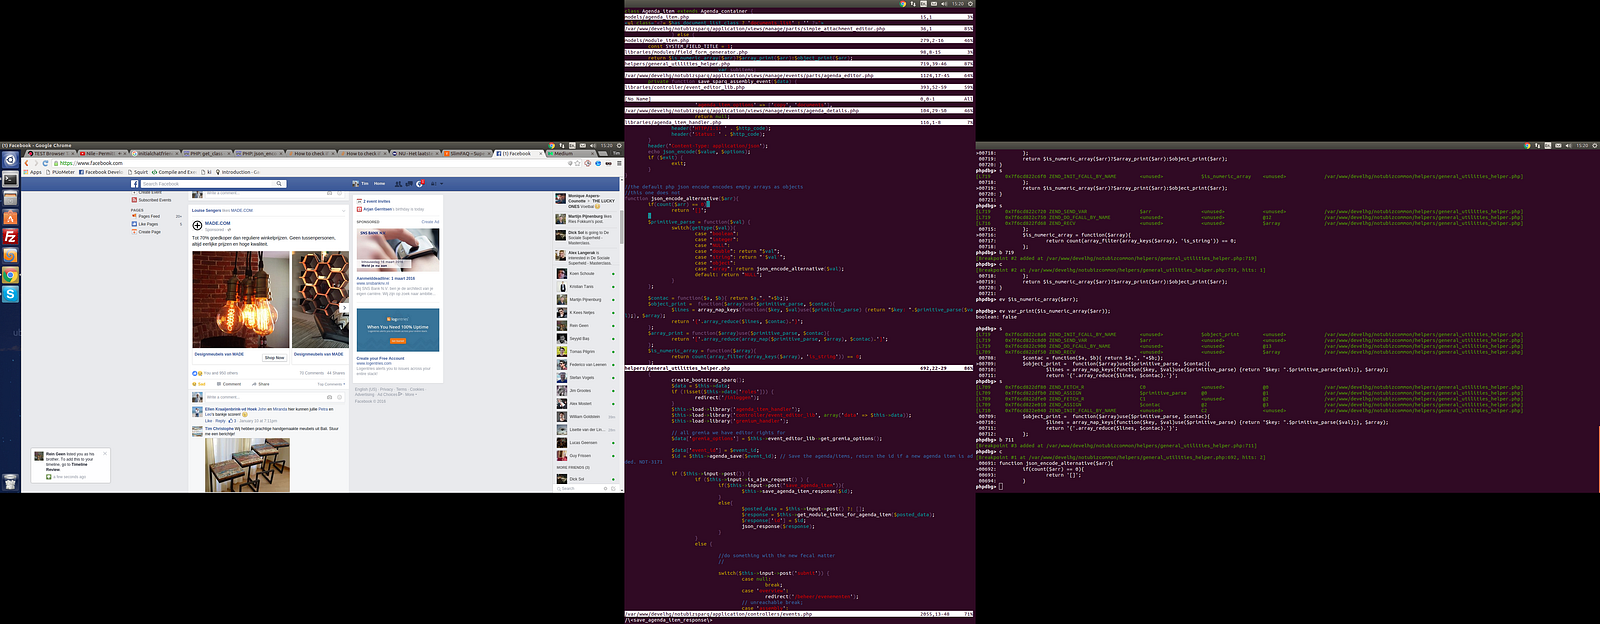Launch FileZilla from the dock
Screen dimensions: 1600x624
10,237
